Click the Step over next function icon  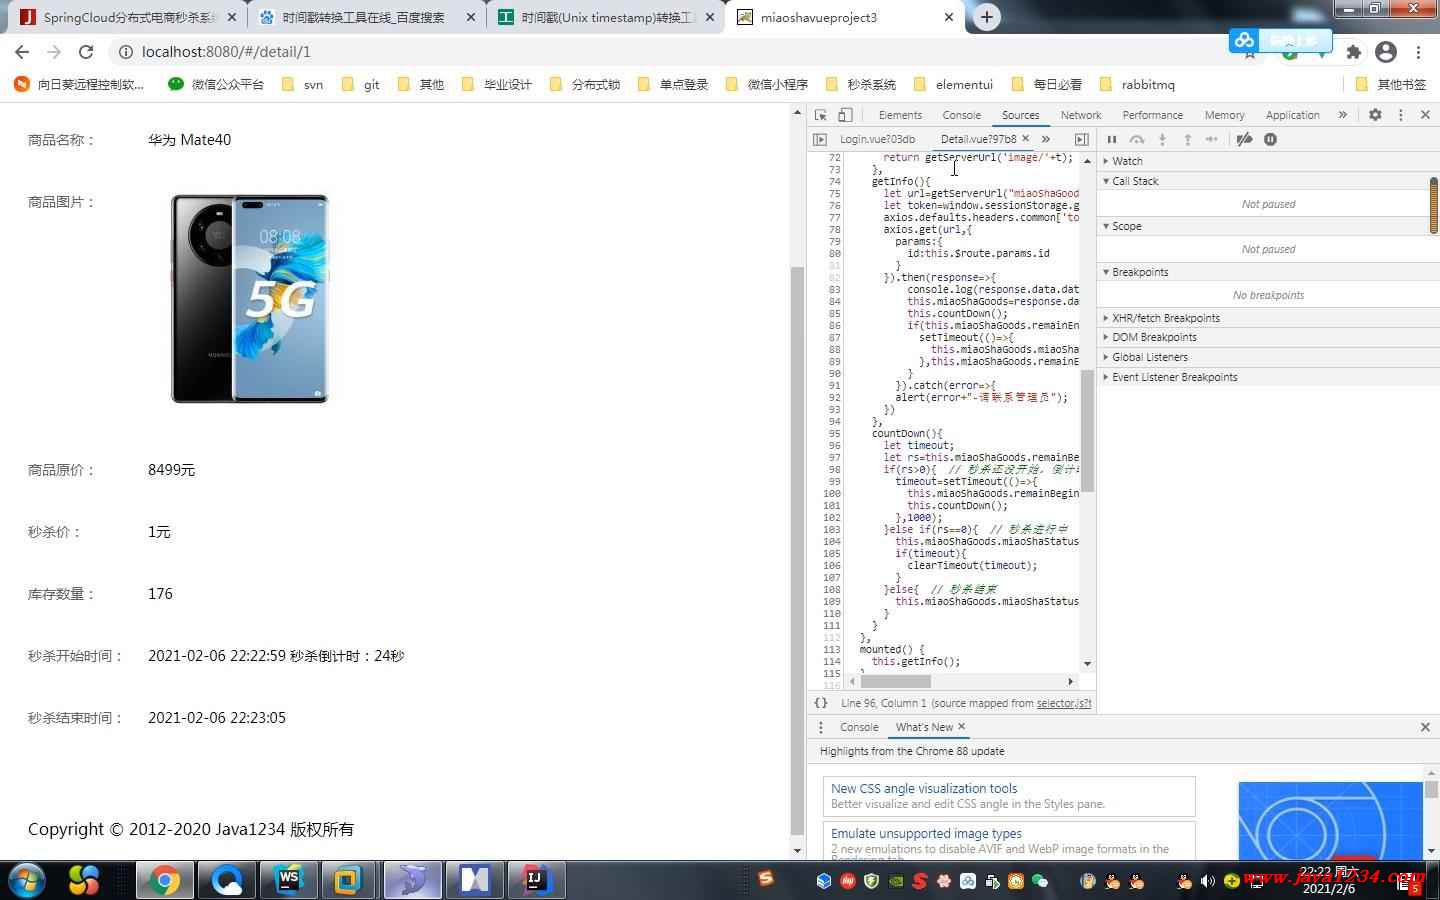[x=1137, y=139]
